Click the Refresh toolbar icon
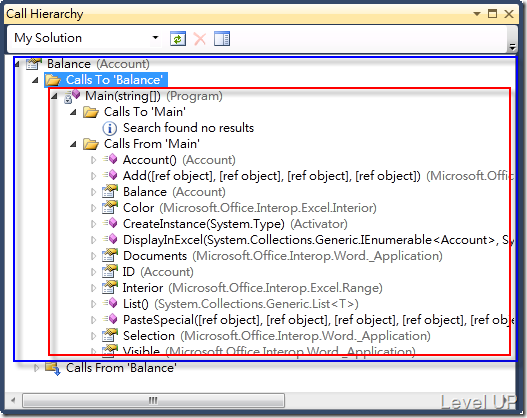 tap(178, 39)
